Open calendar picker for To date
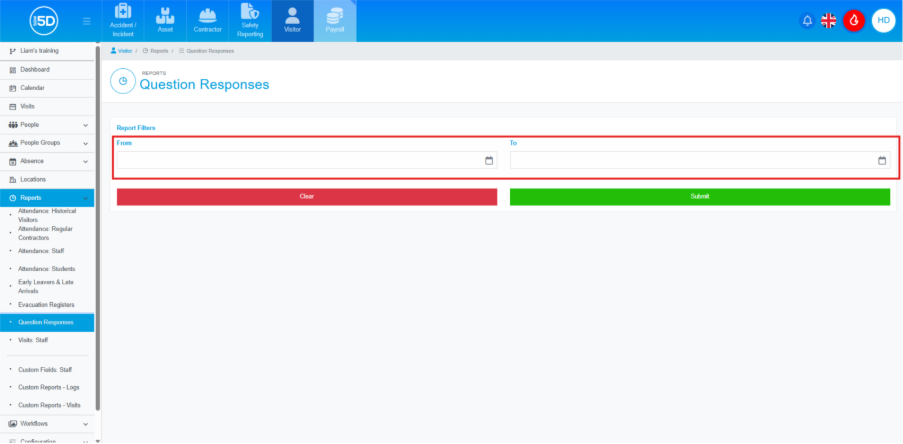Viewport: 903px width, 444px height. pyautogui.click(x=882, y=161)
